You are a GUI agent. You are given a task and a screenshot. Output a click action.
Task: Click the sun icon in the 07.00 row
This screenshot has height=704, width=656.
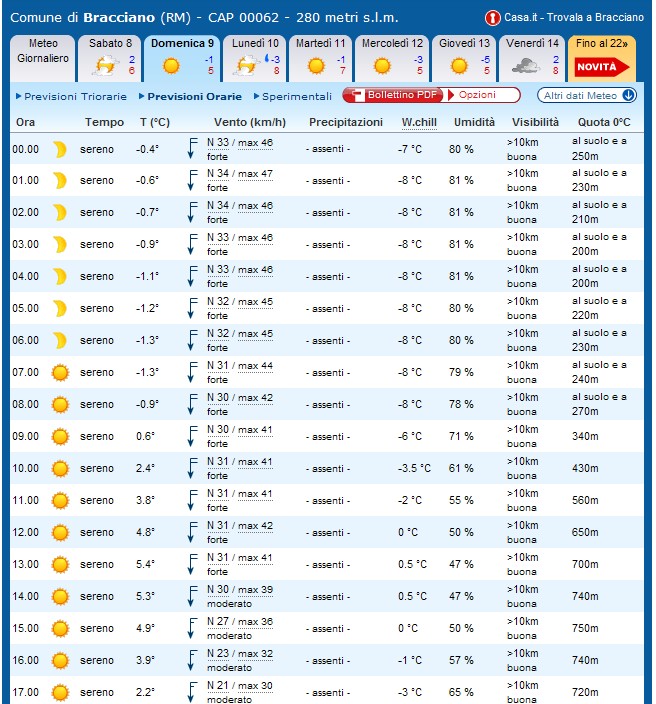[x=60, y=373]
